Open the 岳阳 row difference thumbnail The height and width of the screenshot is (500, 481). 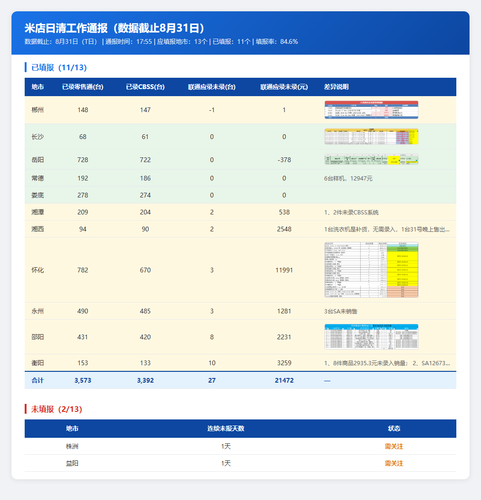(371, 160)
